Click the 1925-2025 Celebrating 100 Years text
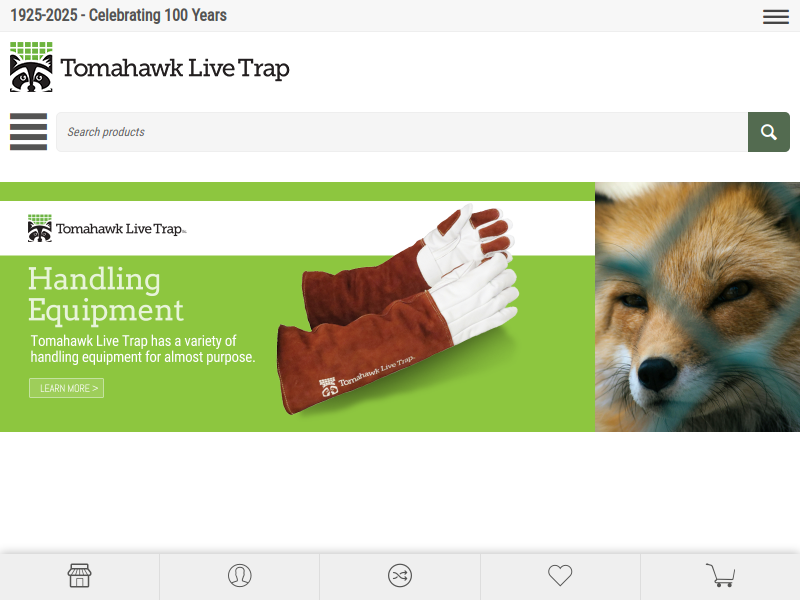800x600 pixels. click(118, 15)
